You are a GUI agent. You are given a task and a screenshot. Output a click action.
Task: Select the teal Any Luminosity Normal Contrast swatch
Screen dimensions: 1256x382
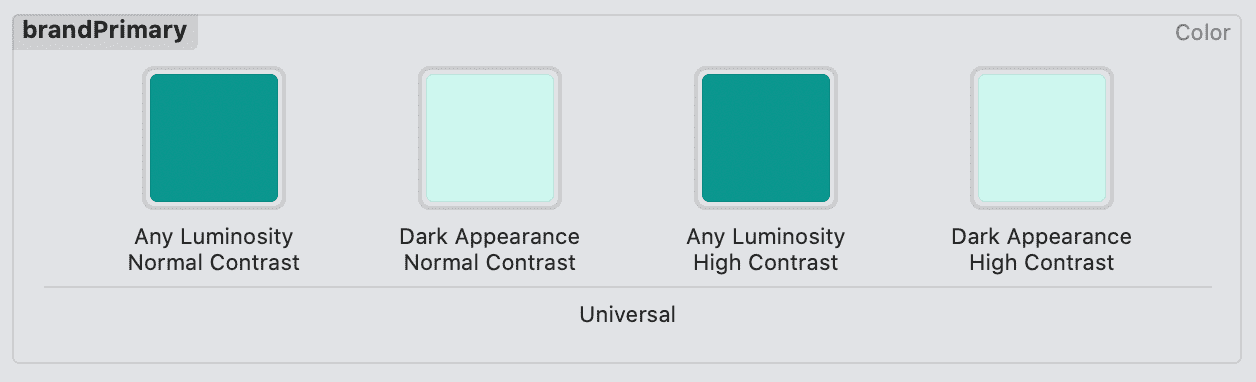[x=214, y=138]
